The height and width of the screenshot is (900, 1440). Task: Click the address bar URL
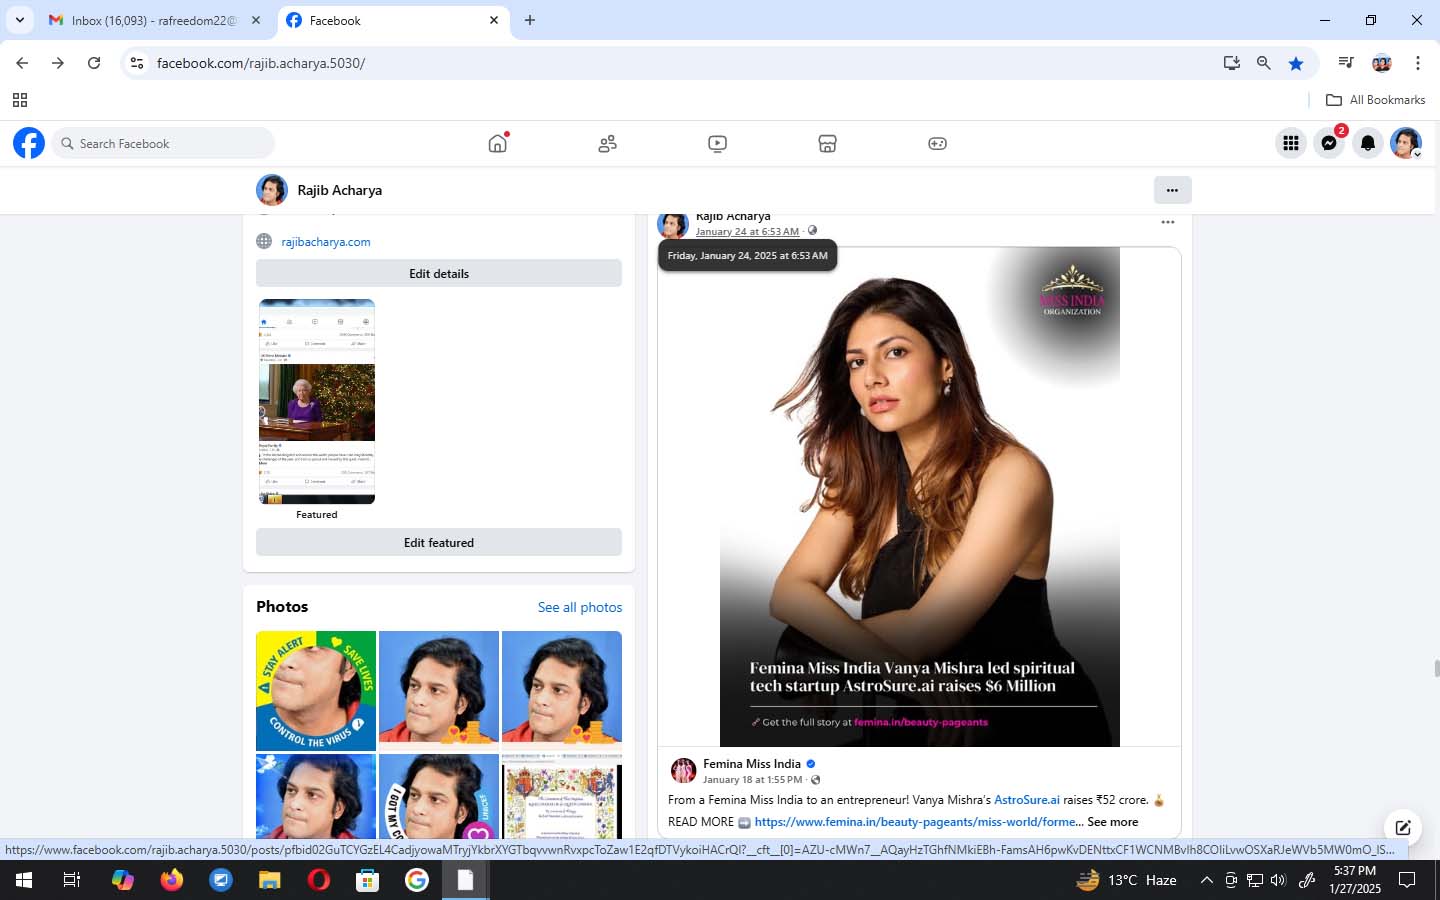(x=261, y=63)
